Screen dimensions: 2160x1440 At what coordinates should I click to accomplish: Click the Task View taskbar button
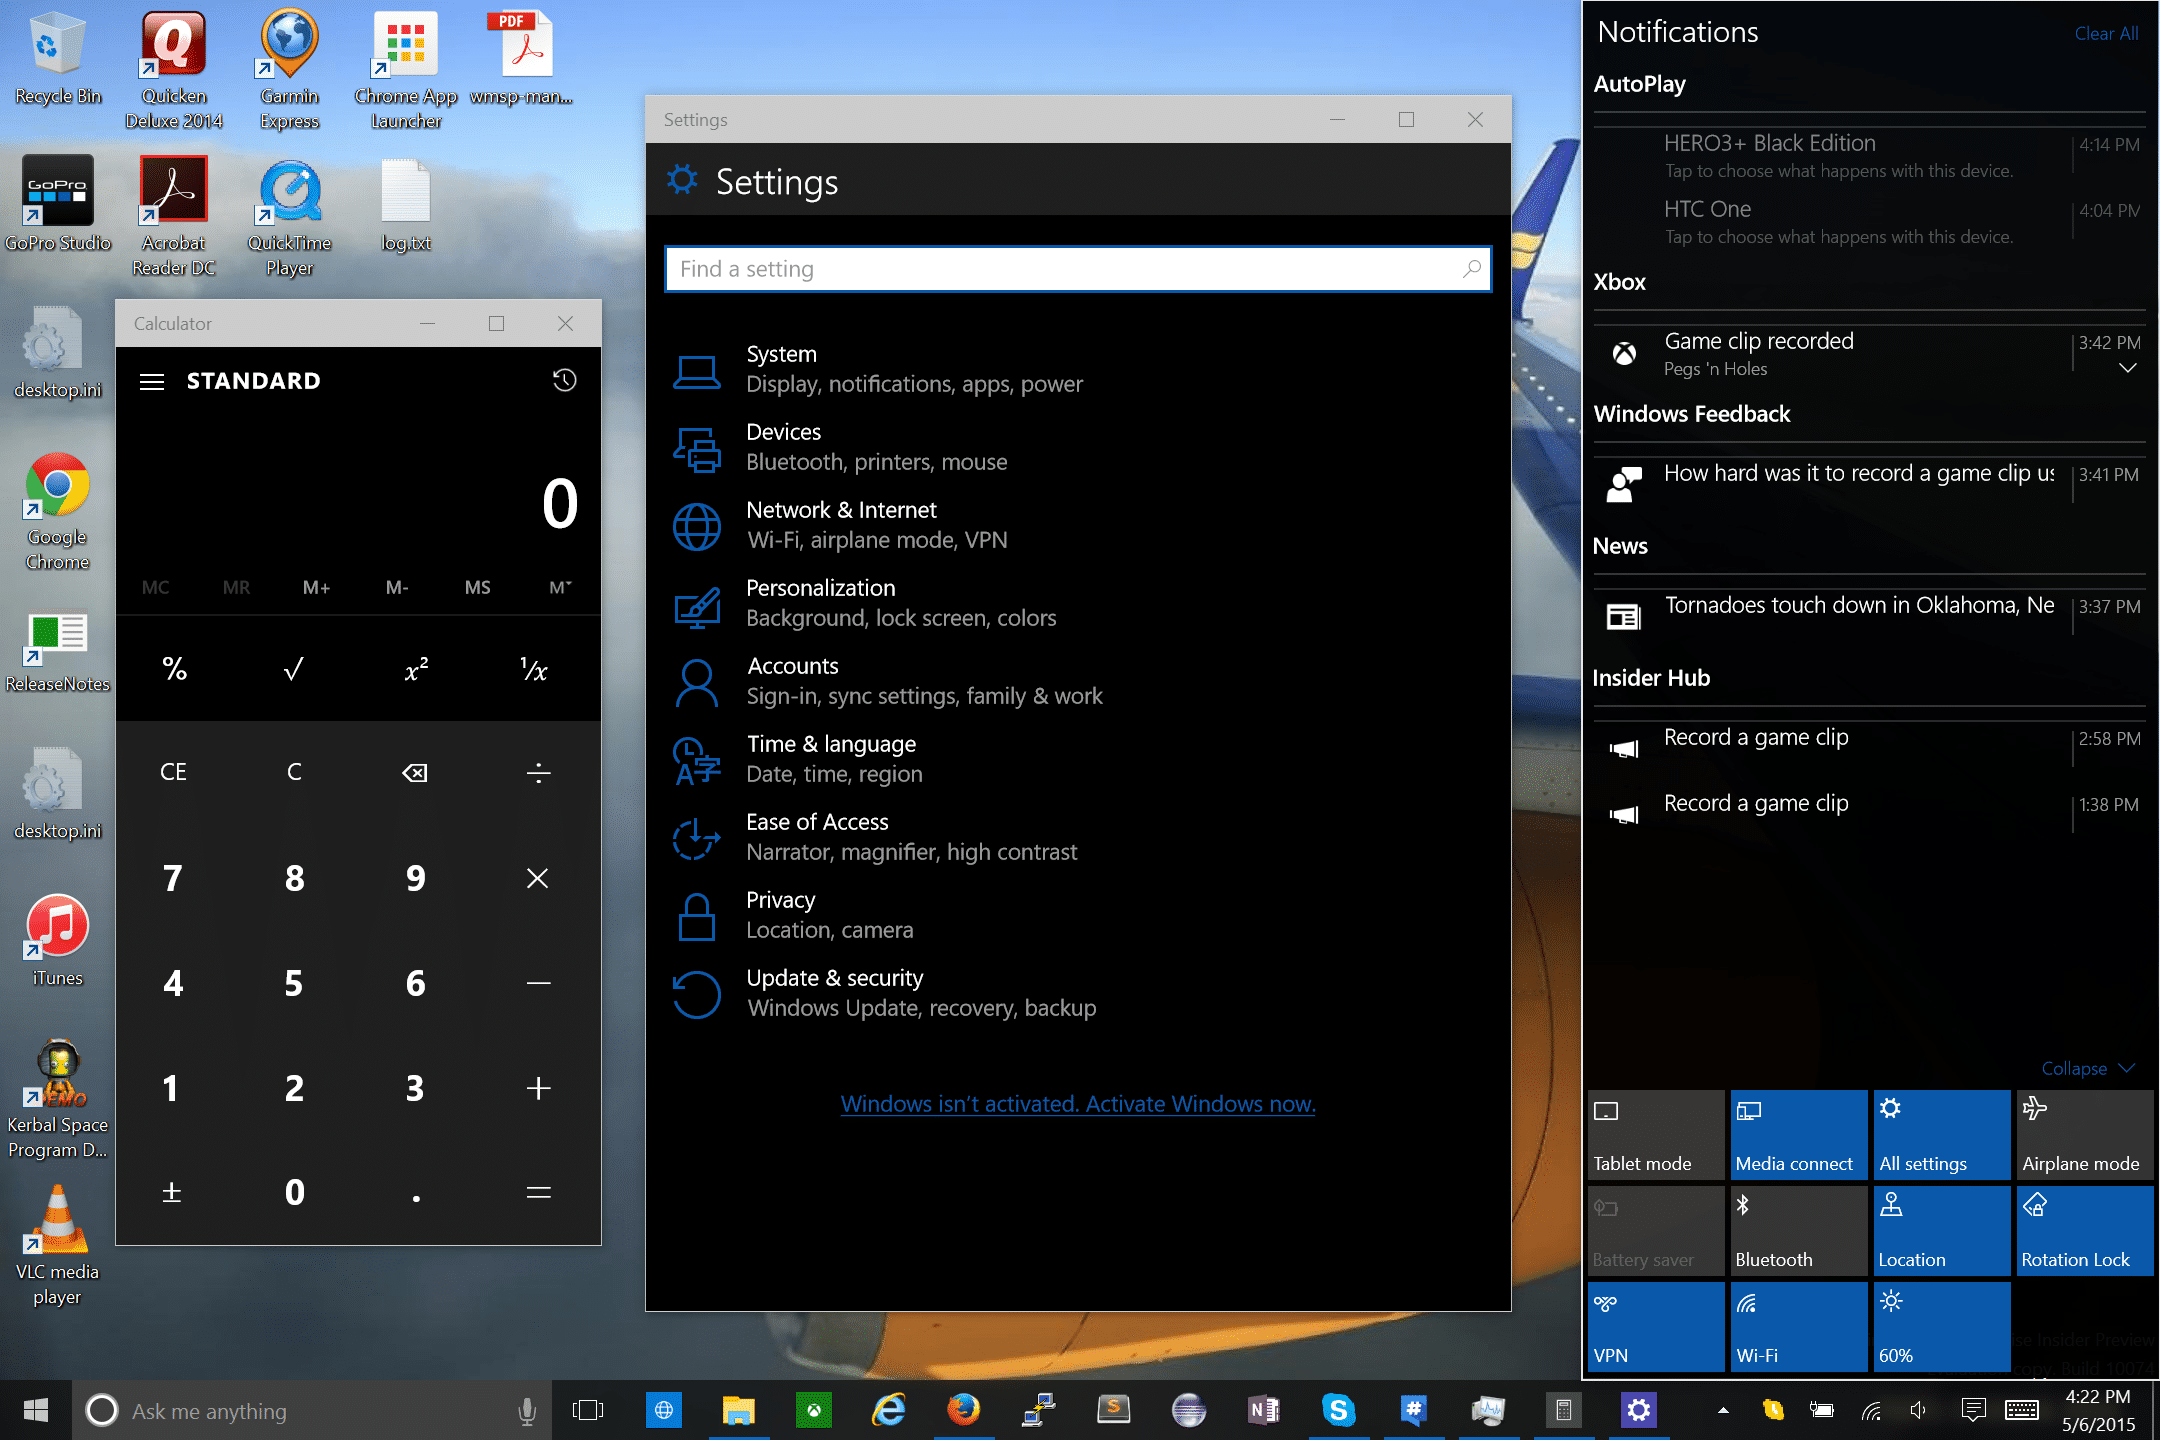click(588, 1411)
